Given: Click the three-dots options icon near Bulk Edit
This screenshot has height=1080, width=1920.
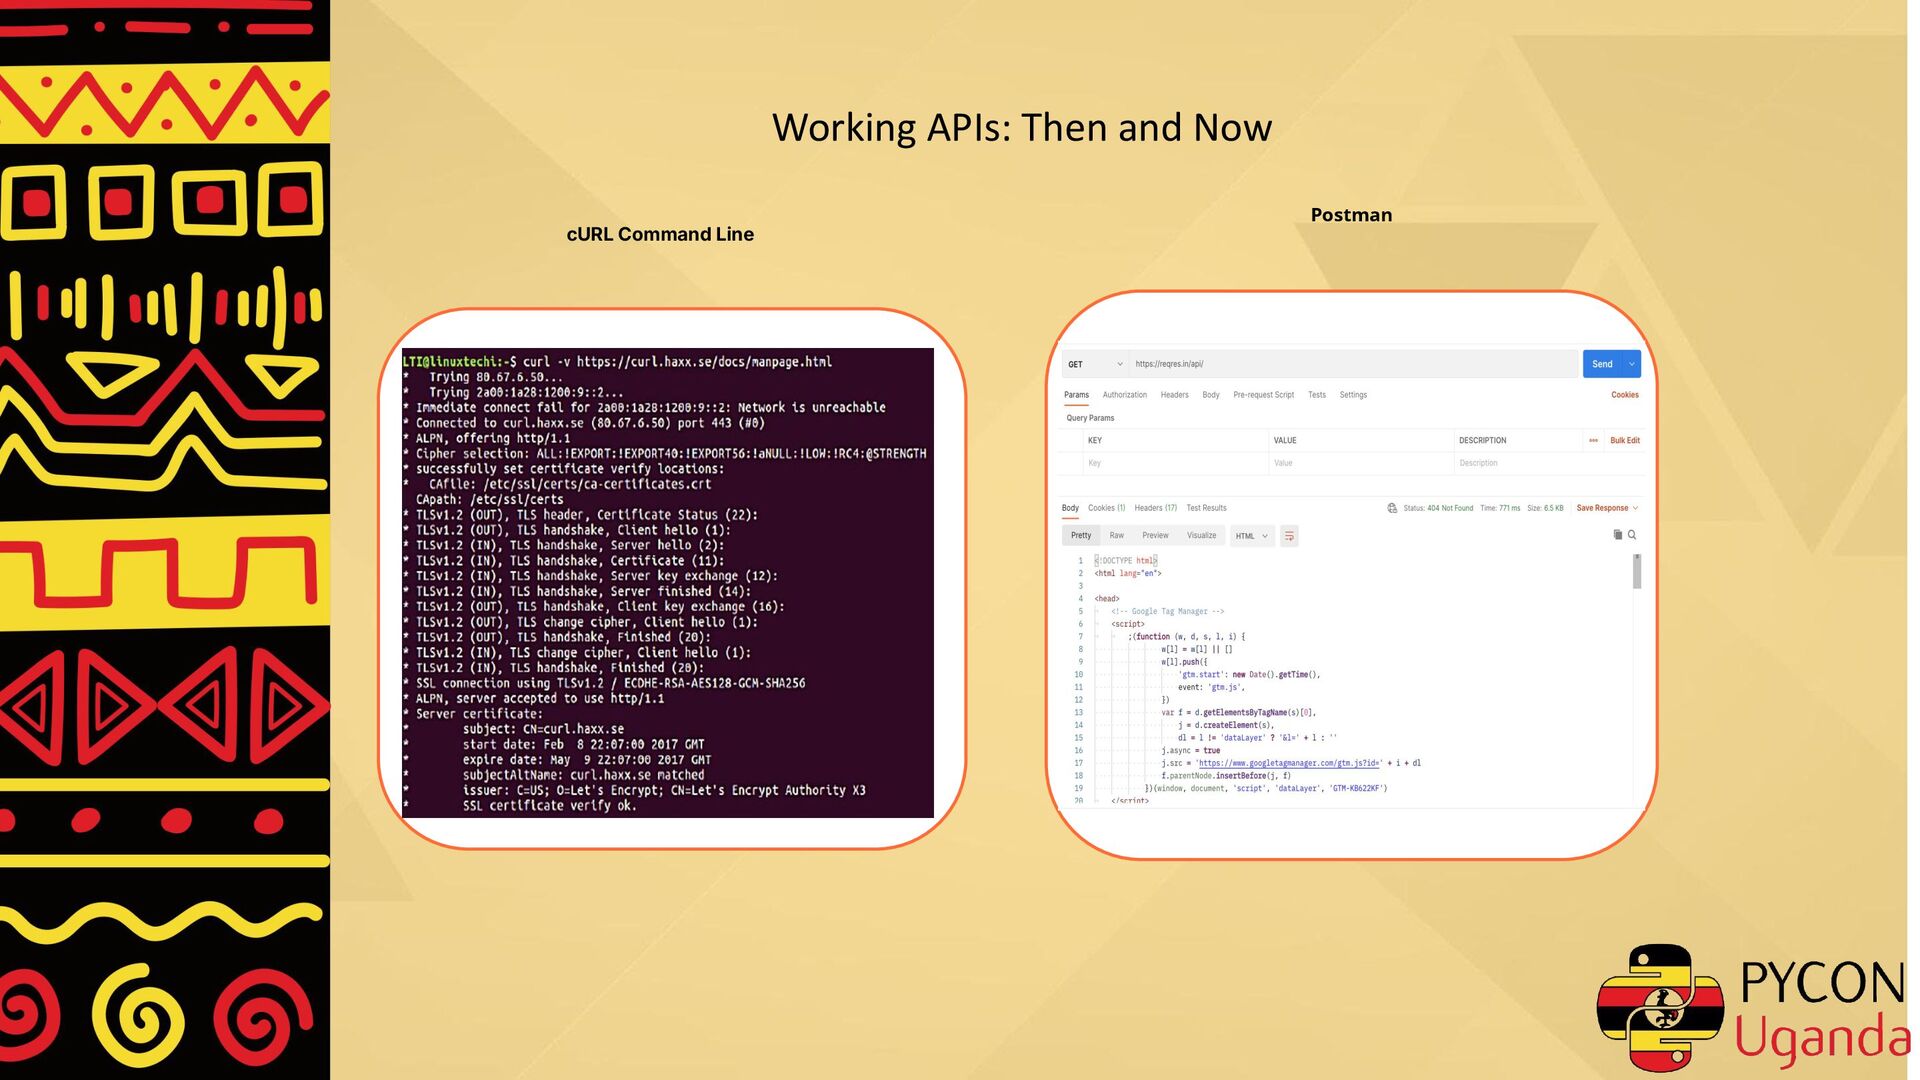Looking at the screenshot, I should (x=1593, y=440).
